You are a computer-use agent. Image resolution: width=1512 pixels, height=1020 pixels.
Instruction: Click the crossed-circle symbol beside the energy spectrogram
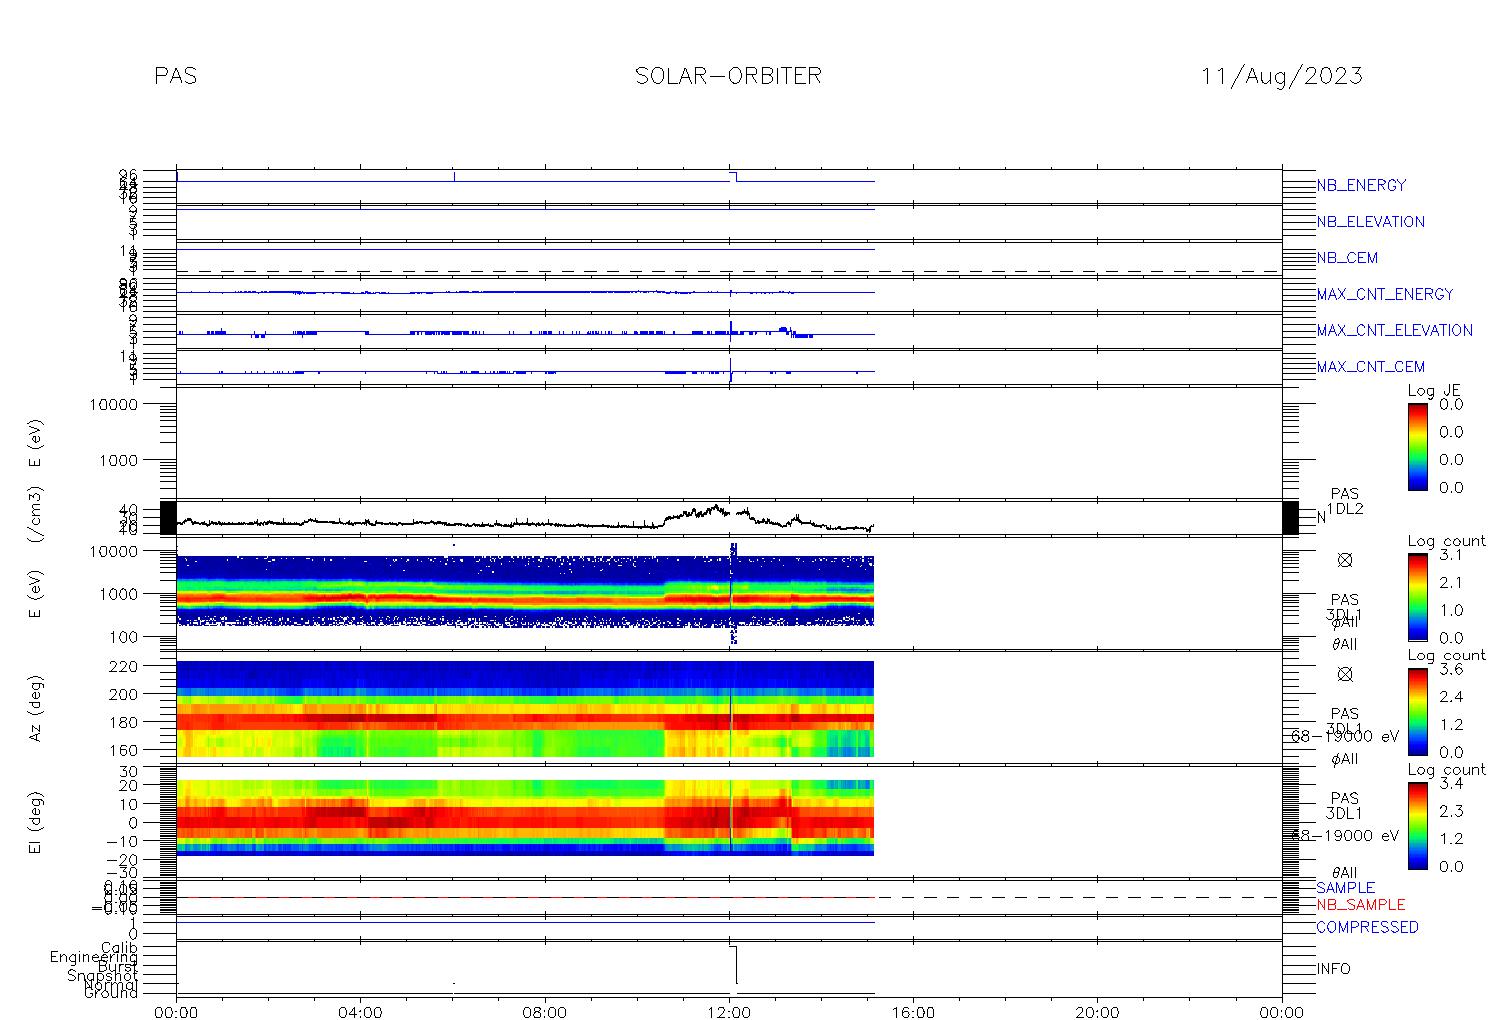[1345, 560]
